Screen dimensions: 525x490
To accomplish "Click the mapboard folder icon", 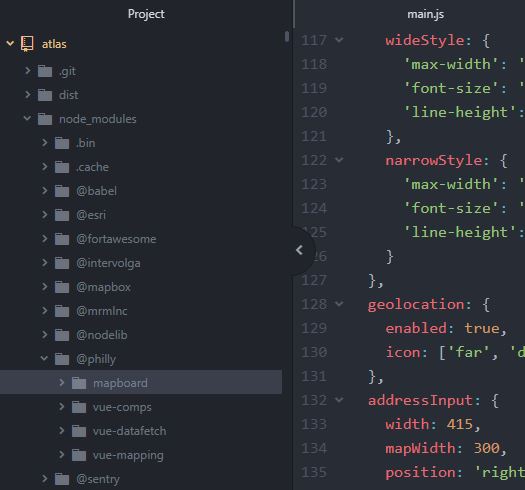I will pyautogui.click(x=79, y=383).
